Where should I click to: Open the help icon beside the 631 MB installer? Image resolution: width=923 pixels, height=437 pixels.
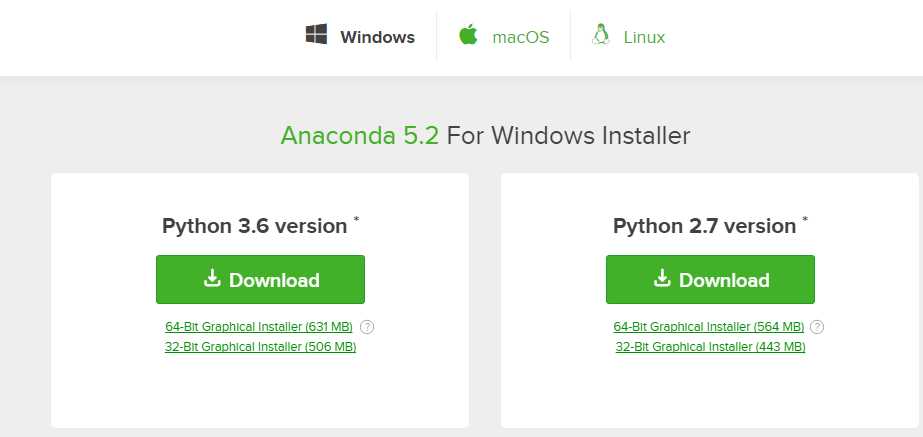coord(367,327)
